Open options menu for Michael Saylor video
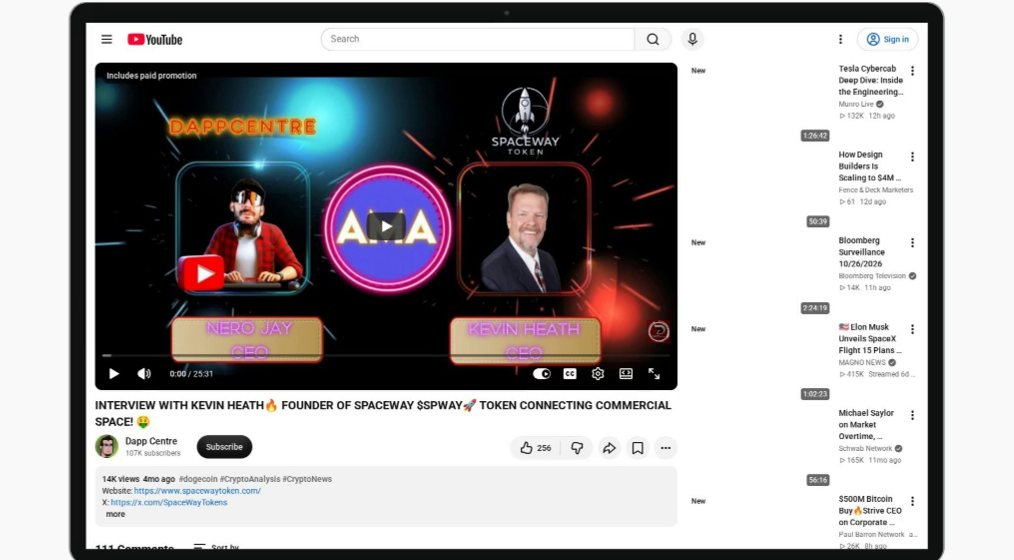 (912, 415)
